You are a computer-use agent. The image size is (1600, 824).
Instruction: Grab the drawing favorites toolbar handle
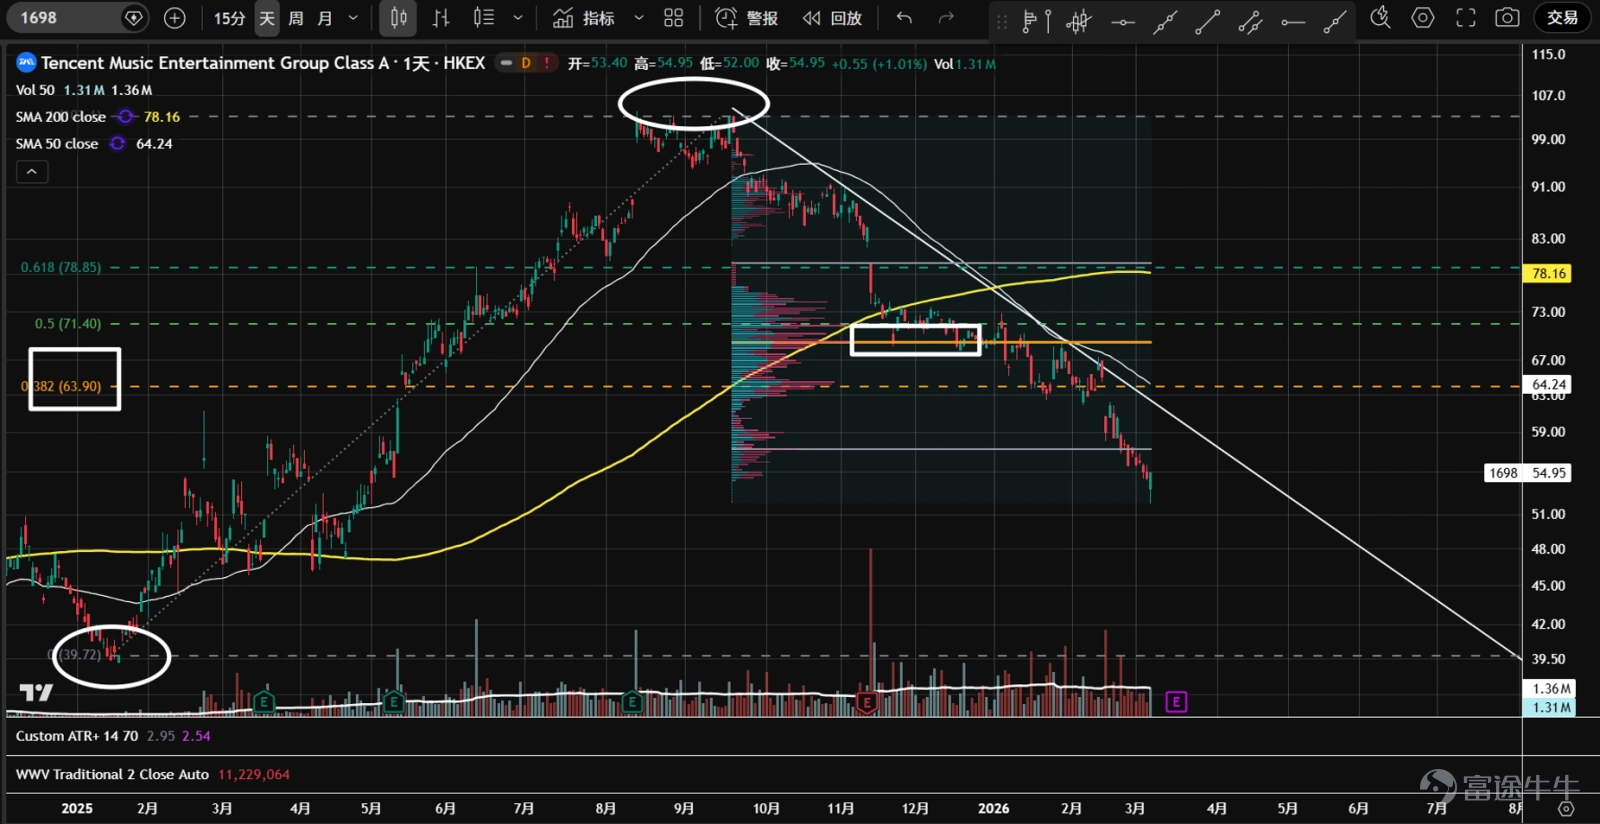pyautogui.click(x=1002, y=20)
